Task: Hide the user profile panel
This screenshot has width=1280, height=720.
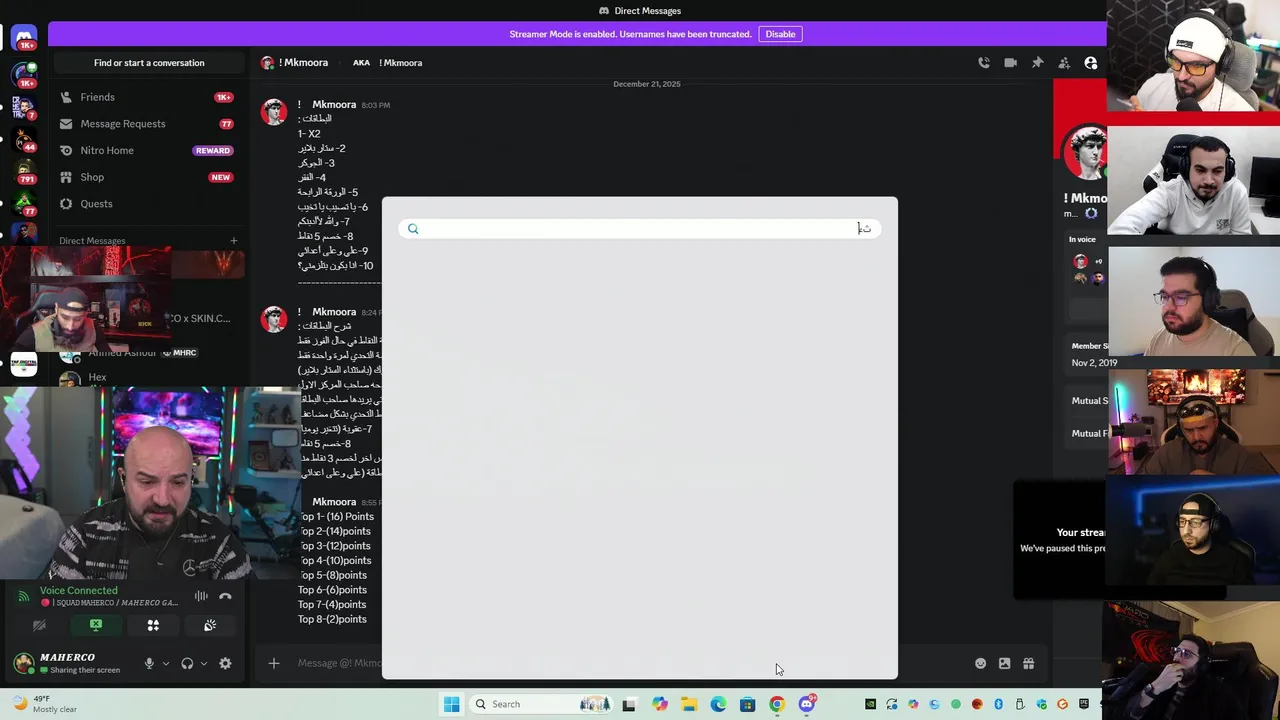Action: (x=1091, y=63)
